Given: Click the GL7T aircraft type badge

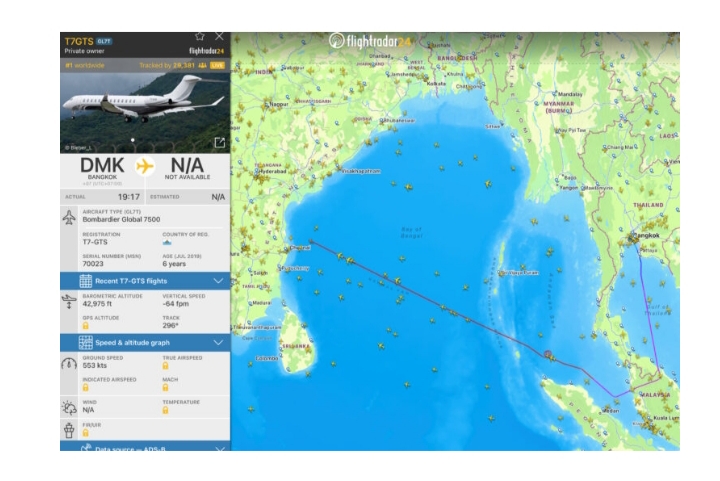Looking at the screenshot, I should [x=104, y=41].
